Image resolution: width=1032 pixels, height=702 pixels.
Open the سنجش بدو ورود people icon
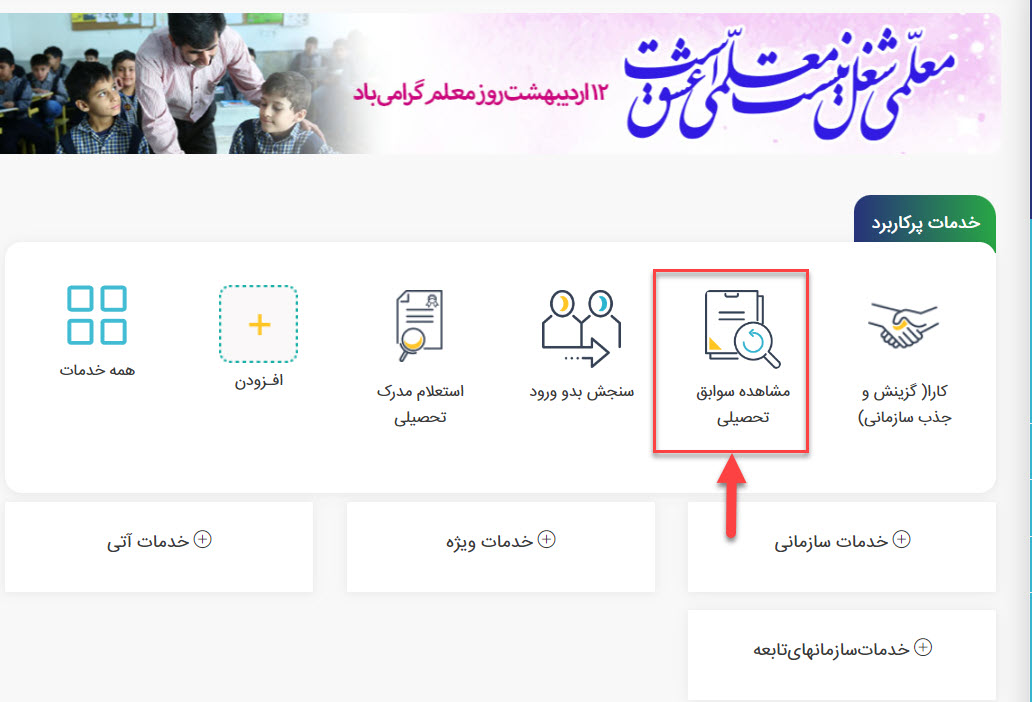(x=581, y=328)
